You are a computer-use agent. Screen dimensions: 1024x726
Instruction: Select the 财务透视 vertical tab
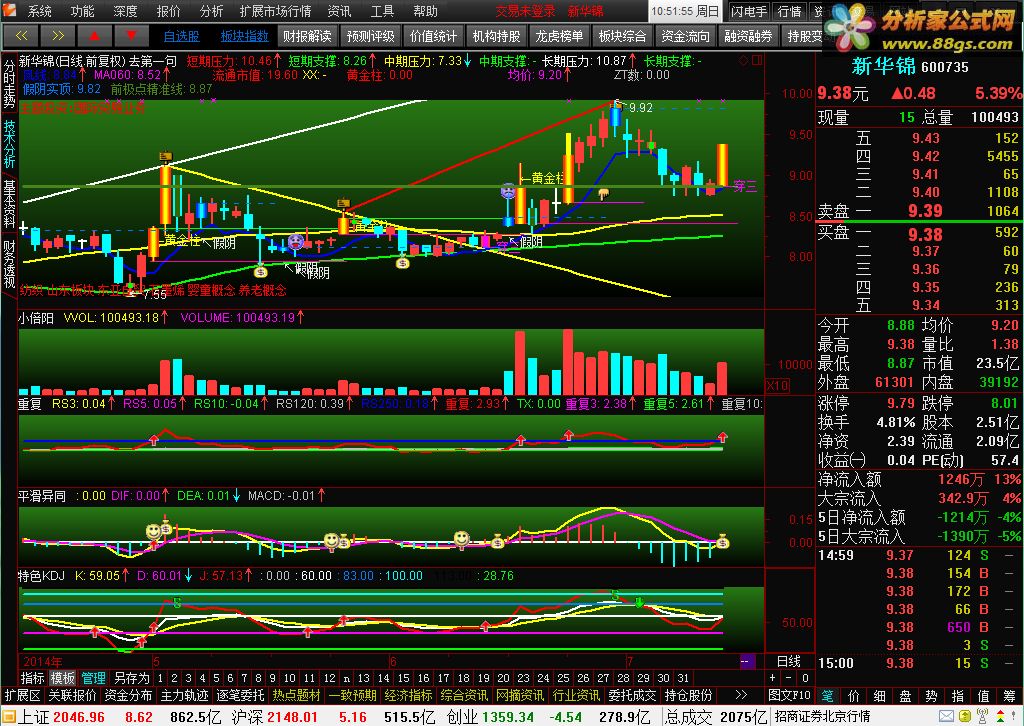pyautogui.click(x=9, y=264)
